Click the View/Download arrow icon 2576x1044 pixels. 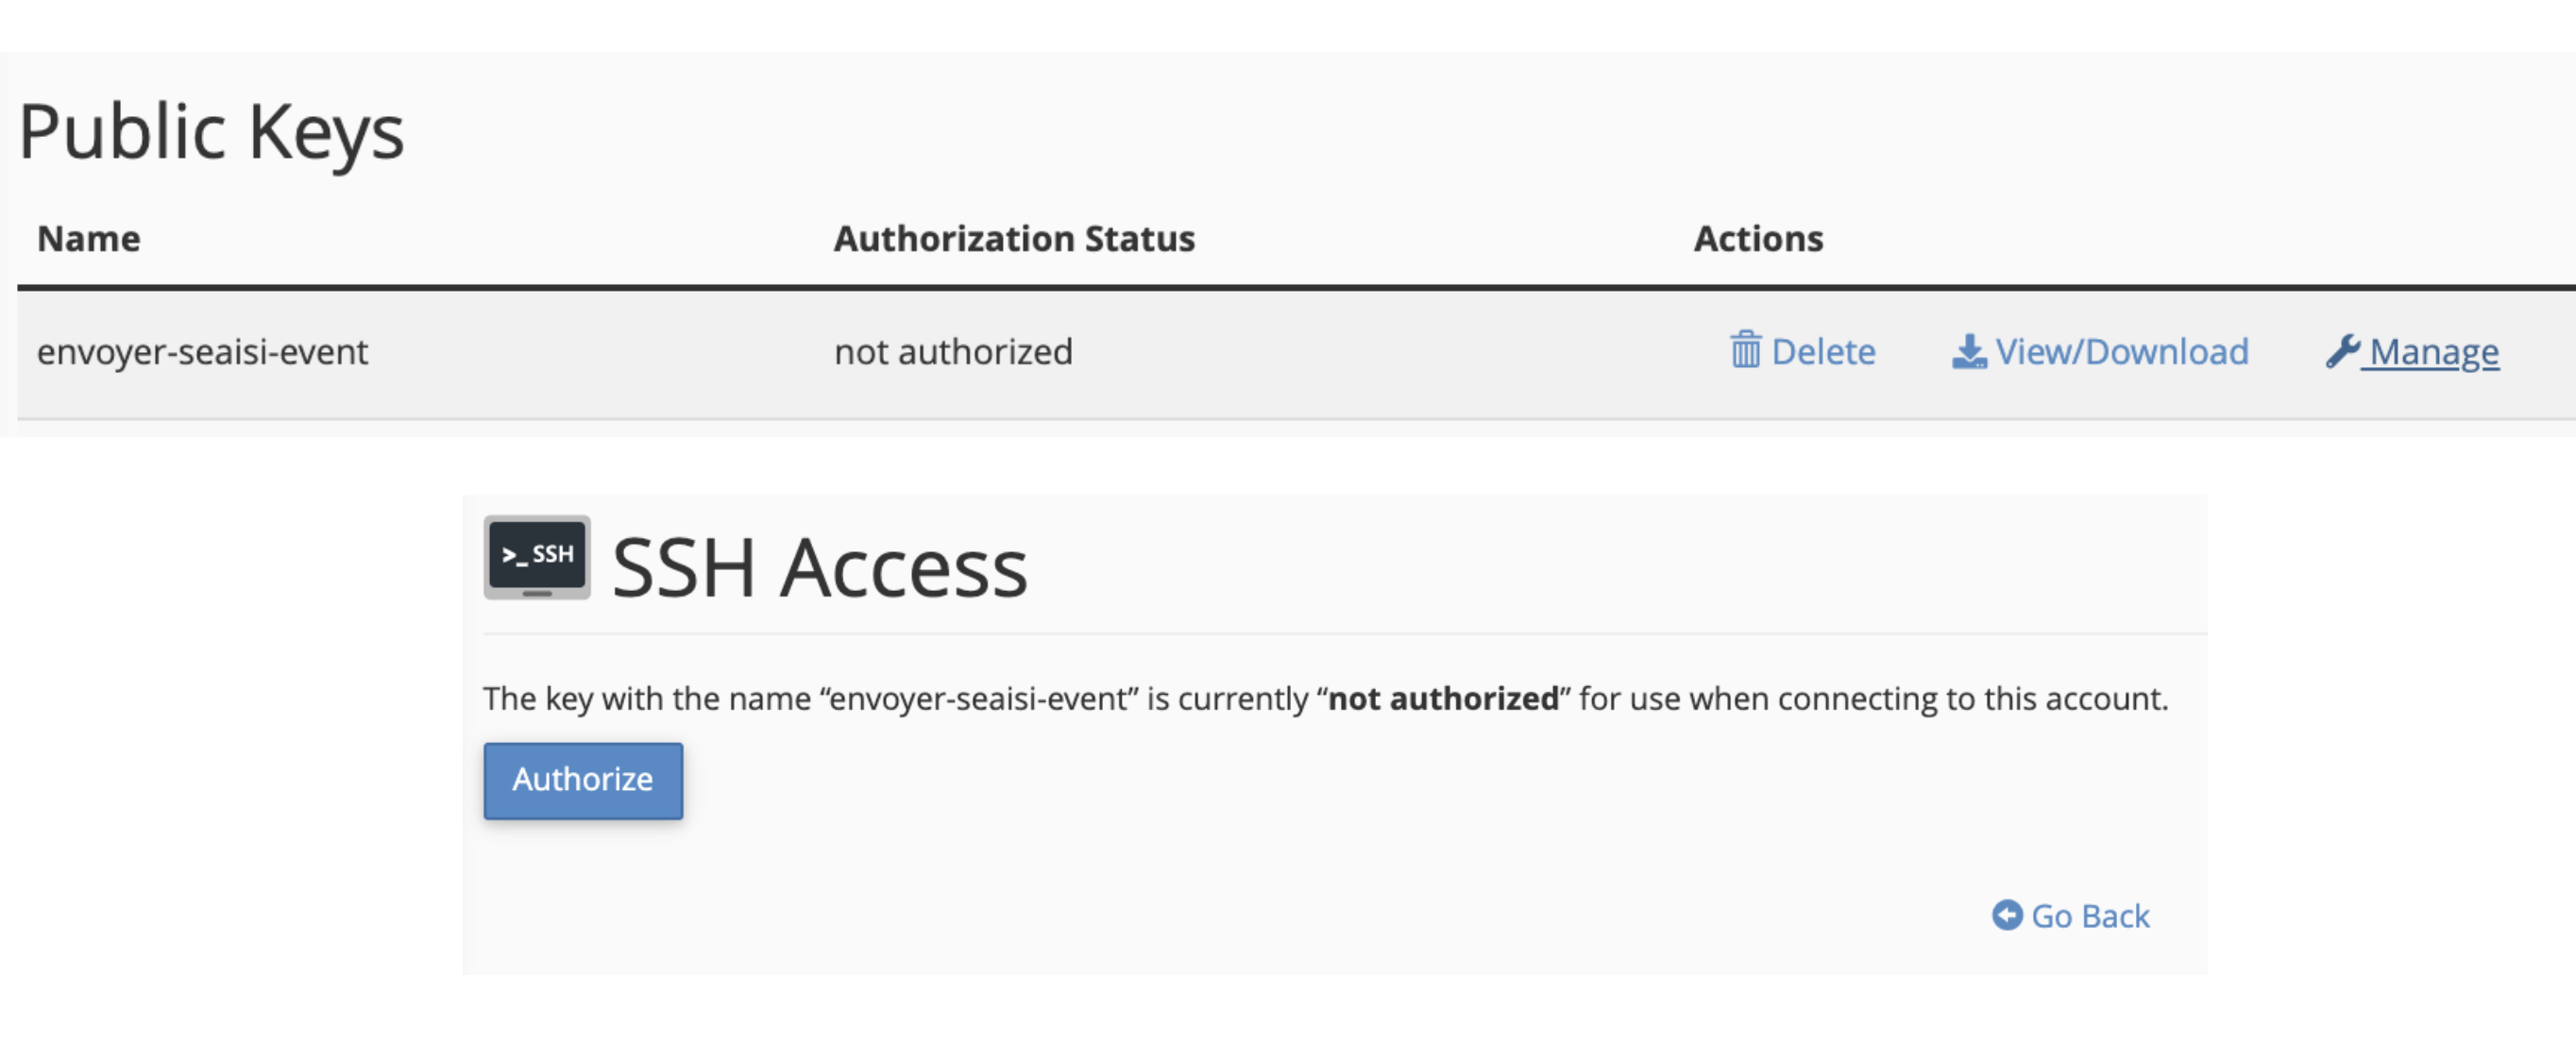(x=1968, y=351)
